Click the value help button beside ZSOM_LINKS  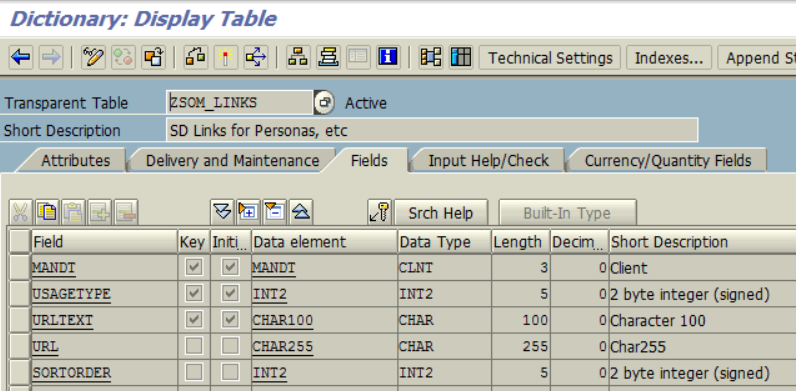[x=324, y=103]
